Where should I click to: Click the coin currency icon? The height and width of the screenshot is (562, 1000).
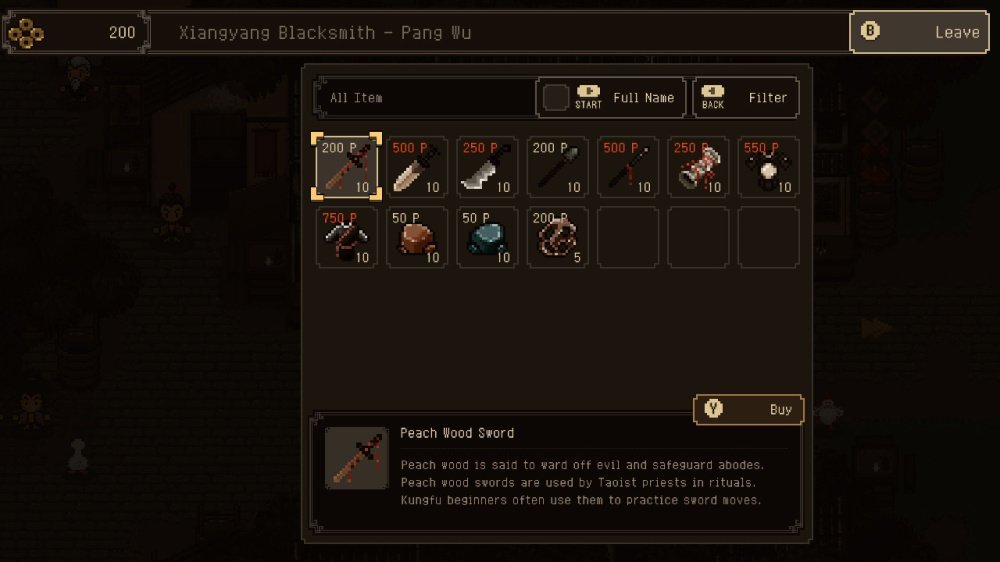[x=26, y=33]
